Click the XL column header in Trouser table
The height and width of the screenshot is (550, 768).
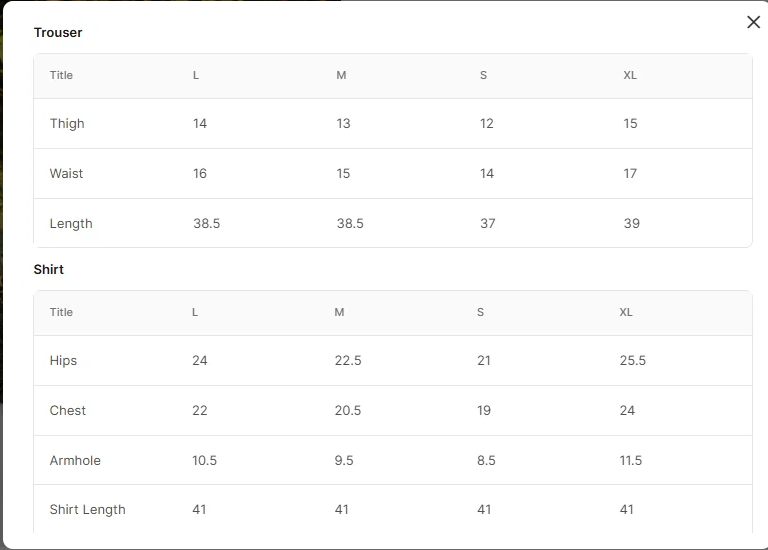tap(630, 75)
